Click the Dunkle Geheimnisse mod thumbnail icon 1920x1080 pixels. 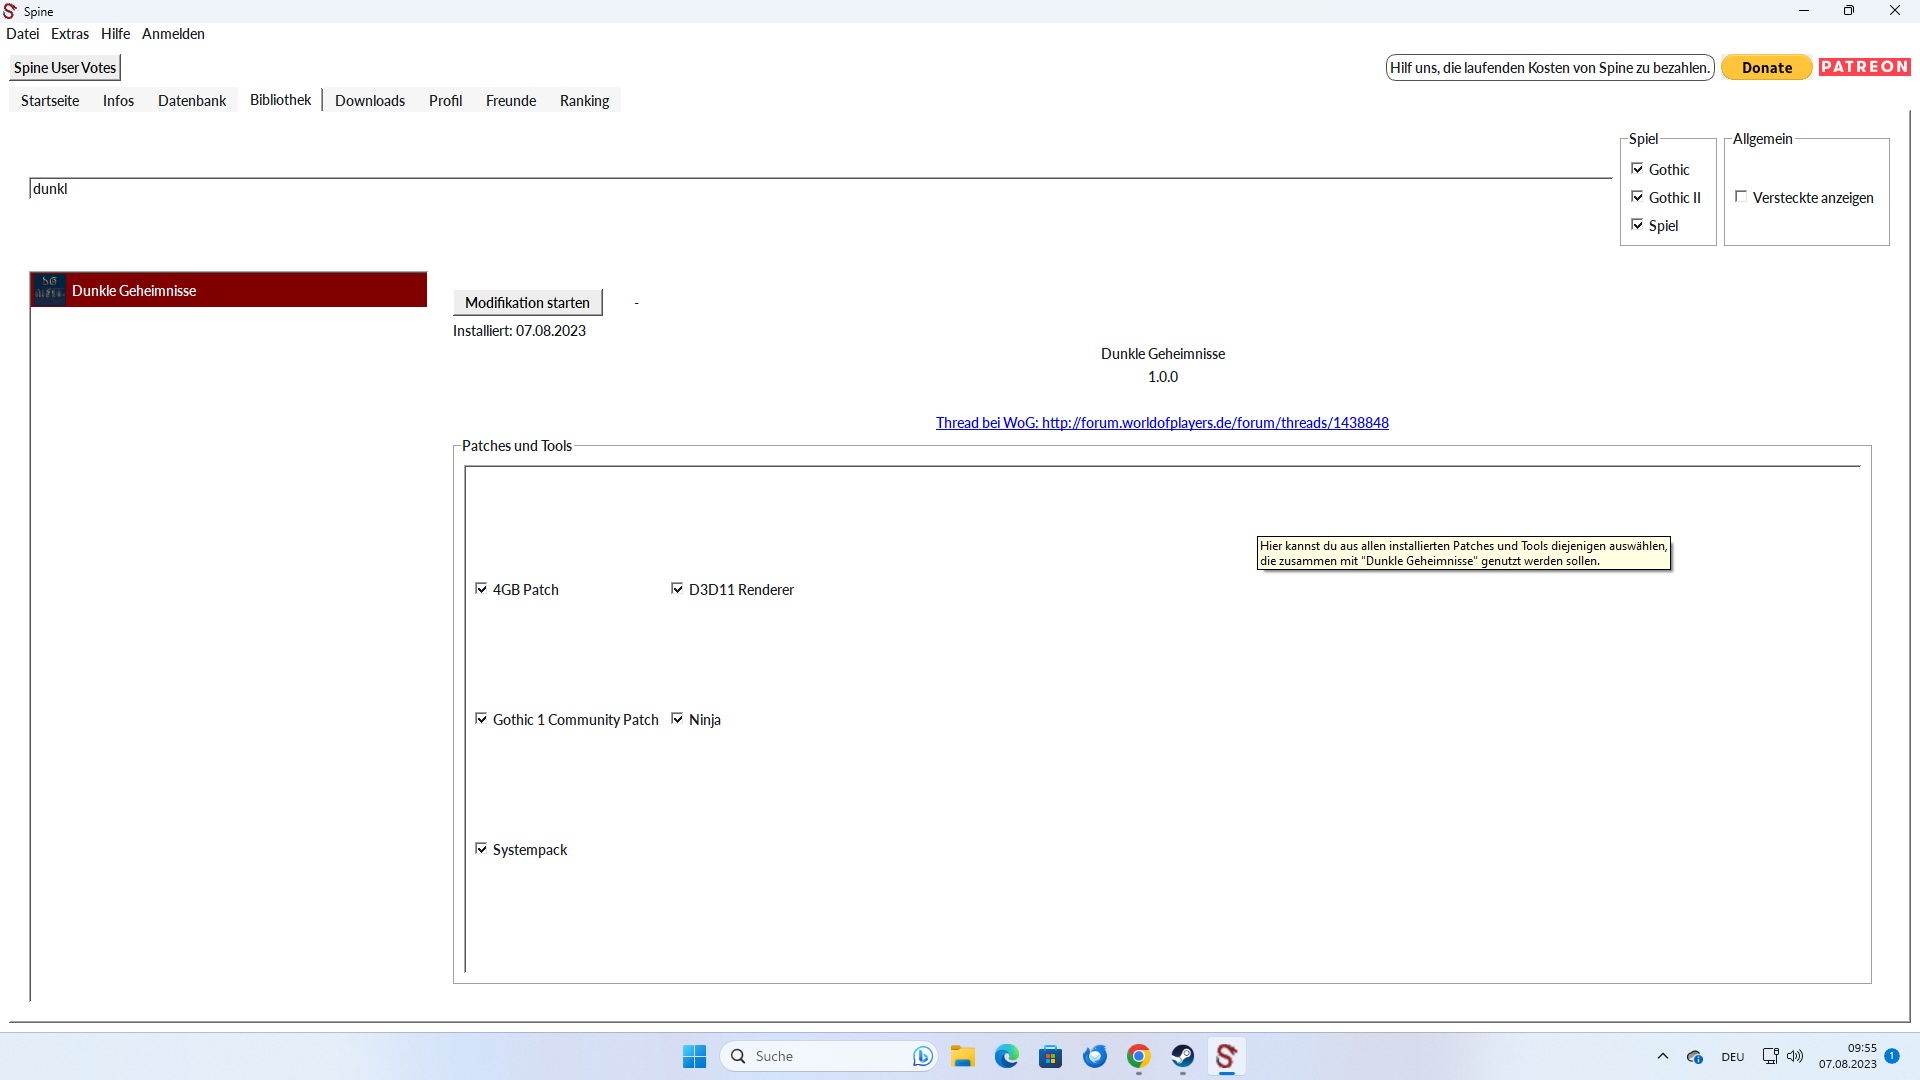[x=49, y=290]
